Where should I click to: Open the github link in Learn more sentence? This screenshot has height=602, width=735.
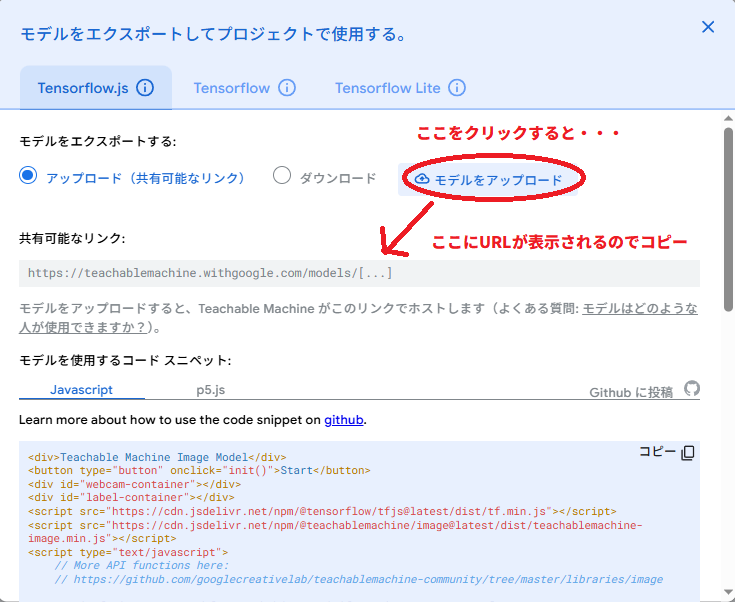pos(344,420)
